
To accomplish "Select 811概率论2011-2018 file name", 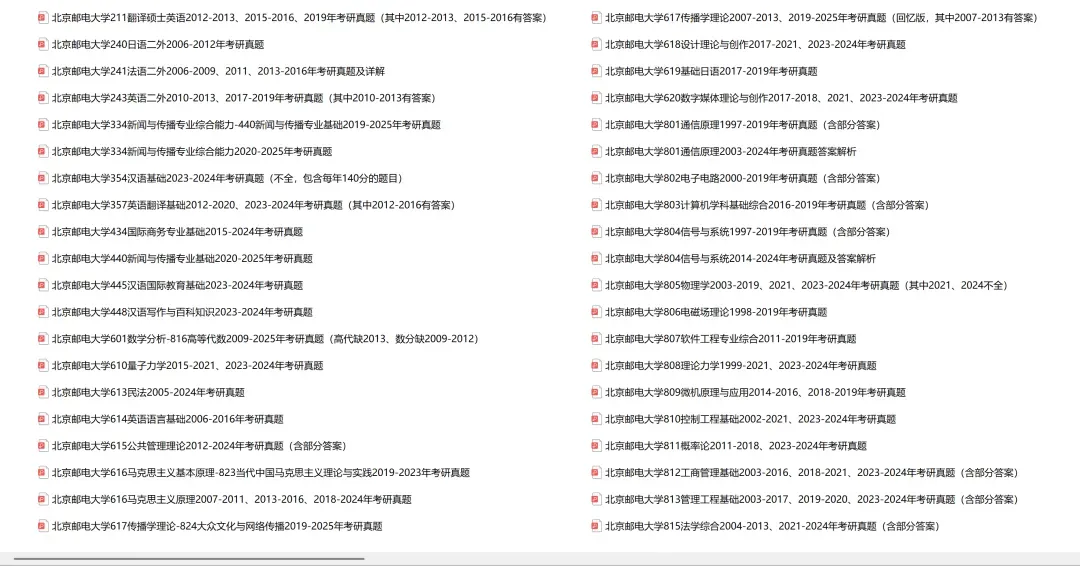I will point(736,446).
